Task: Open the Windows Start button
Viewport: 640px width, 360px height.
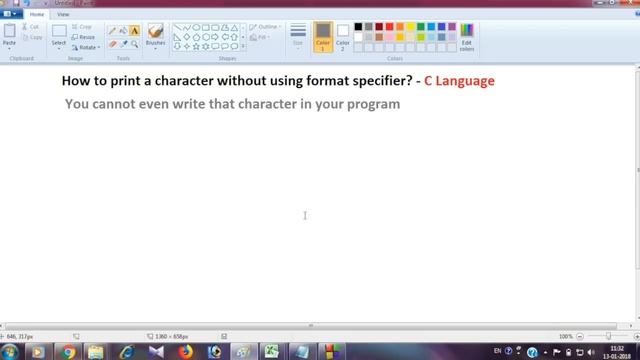Action: 9,352
